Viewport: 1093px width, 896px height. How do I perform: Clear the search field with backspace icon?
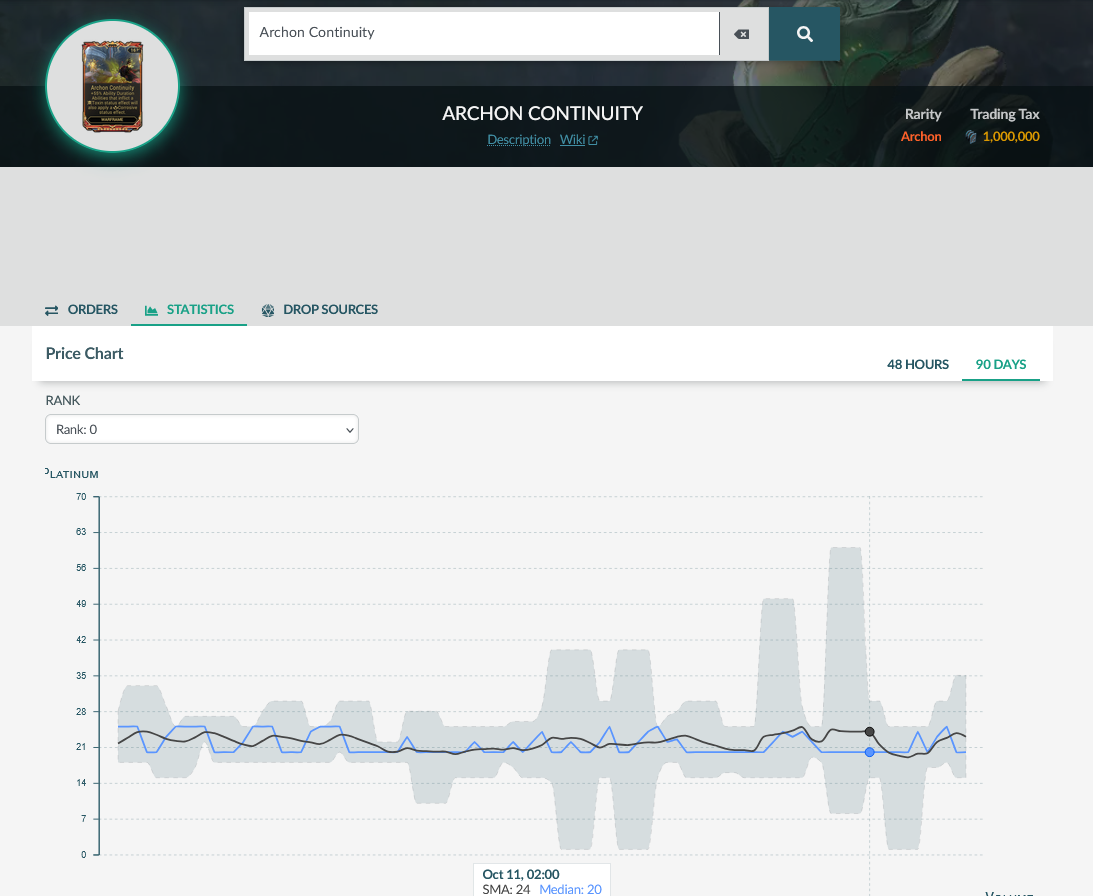[742, 34]
